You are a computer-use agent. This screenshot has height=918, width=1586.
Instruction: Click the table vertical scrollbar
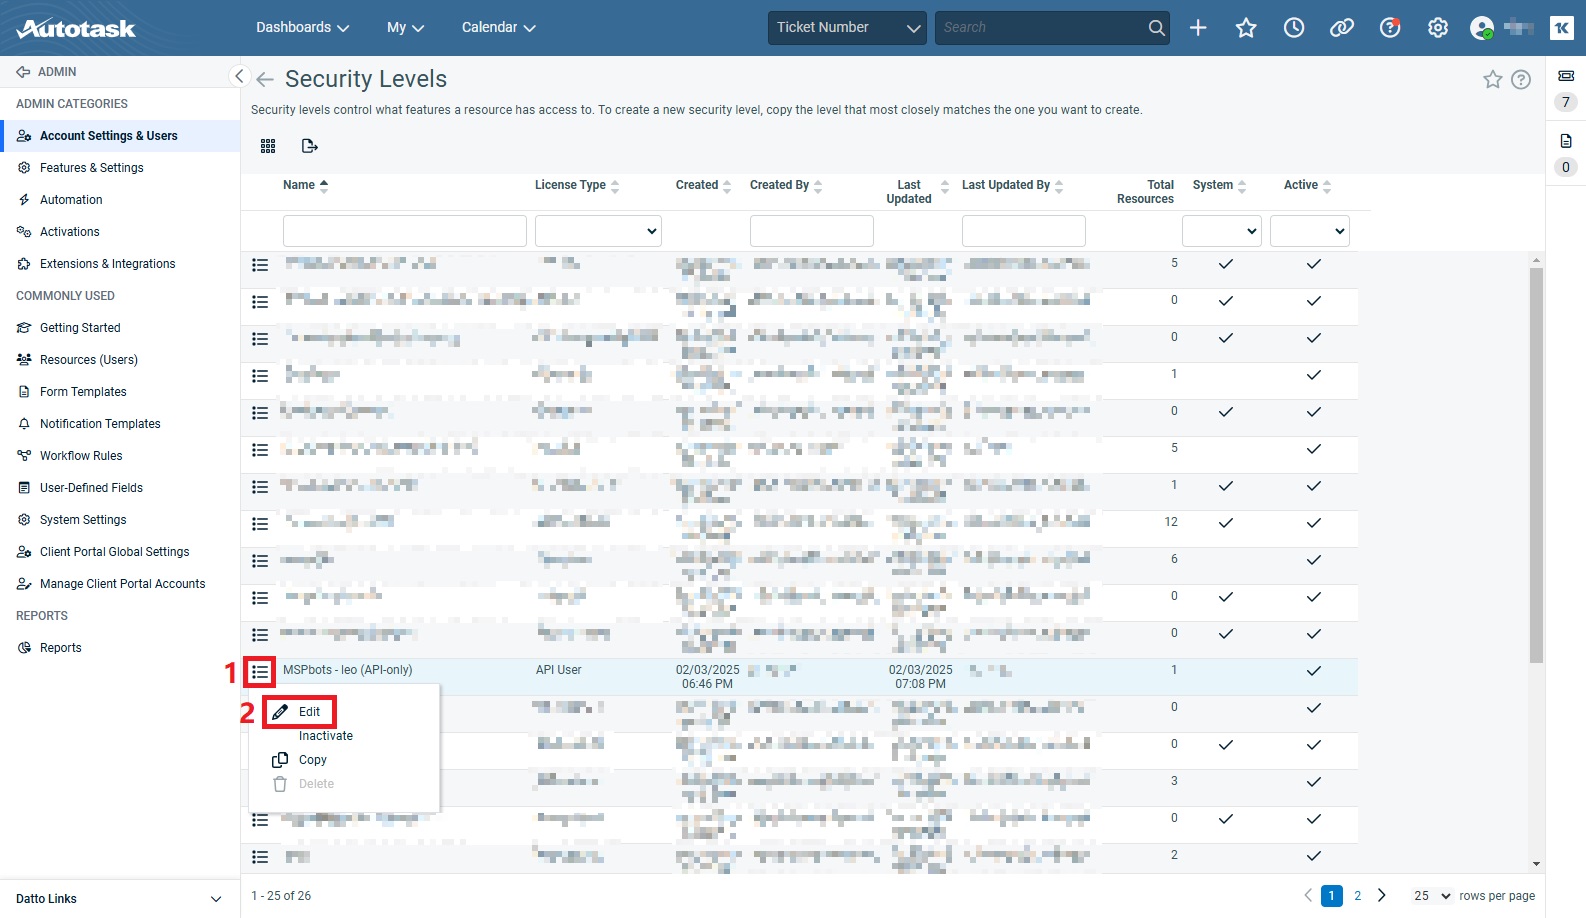click(1536, 465)
